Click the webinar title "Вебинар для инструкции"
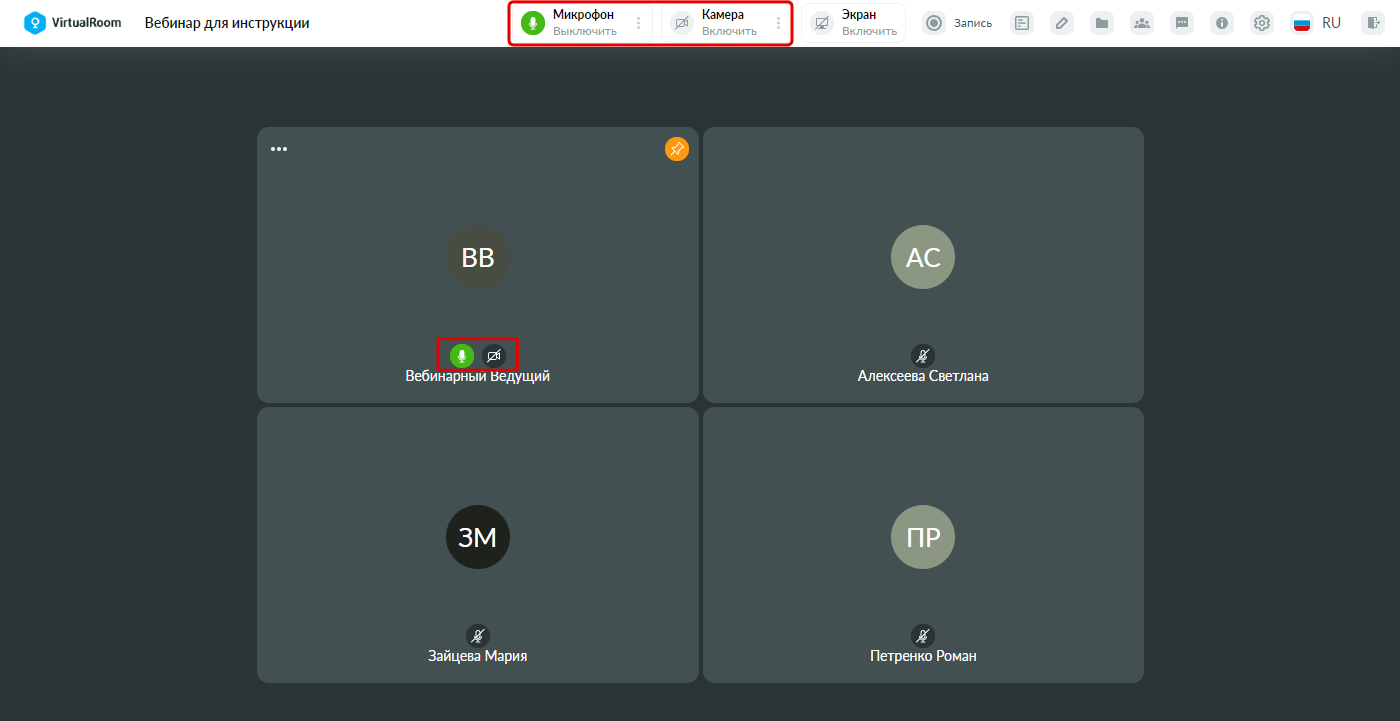 click(x=227, y=23)
